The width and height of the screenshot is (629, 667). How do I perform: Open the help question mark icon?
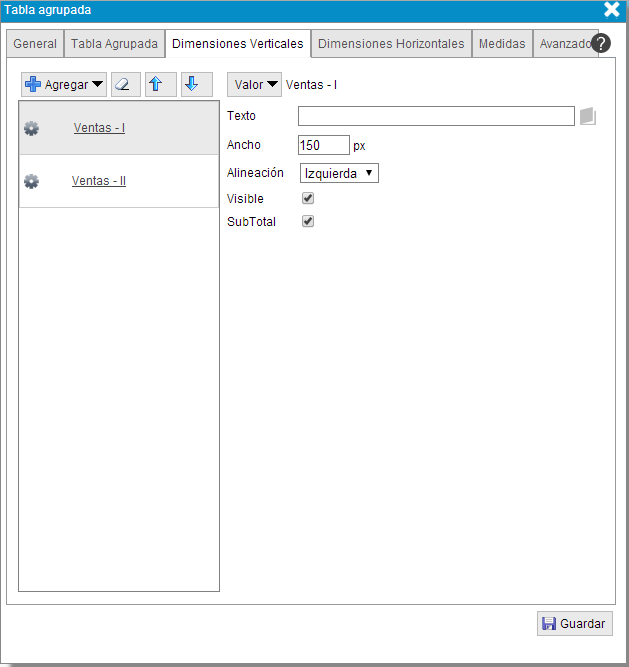coord(601,44)
